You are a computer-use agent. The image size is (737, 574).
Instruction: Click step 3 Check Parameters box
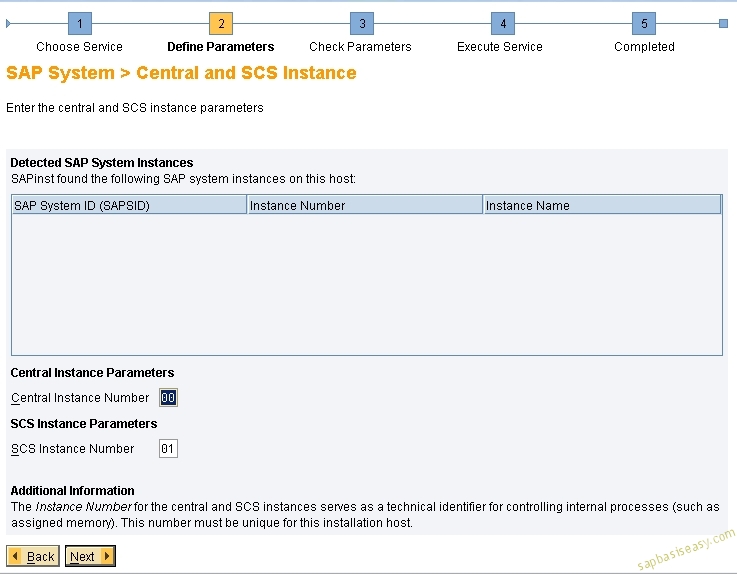tap(362, 24)
